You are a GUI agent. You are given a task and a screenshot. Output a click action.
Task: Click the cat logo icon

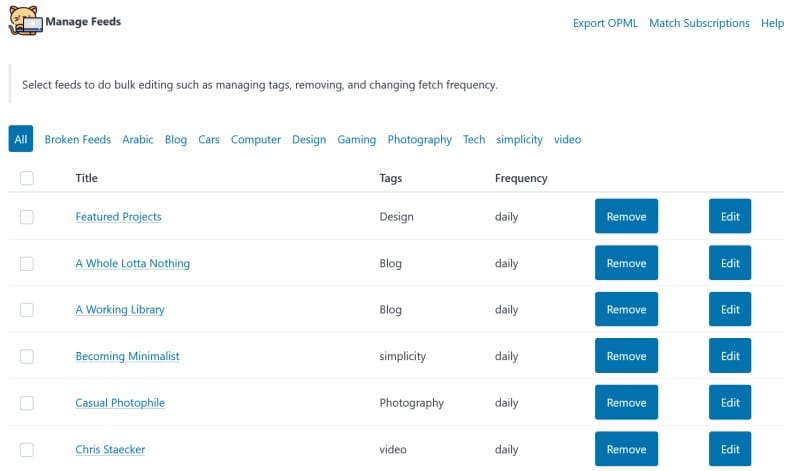[26, 22]
